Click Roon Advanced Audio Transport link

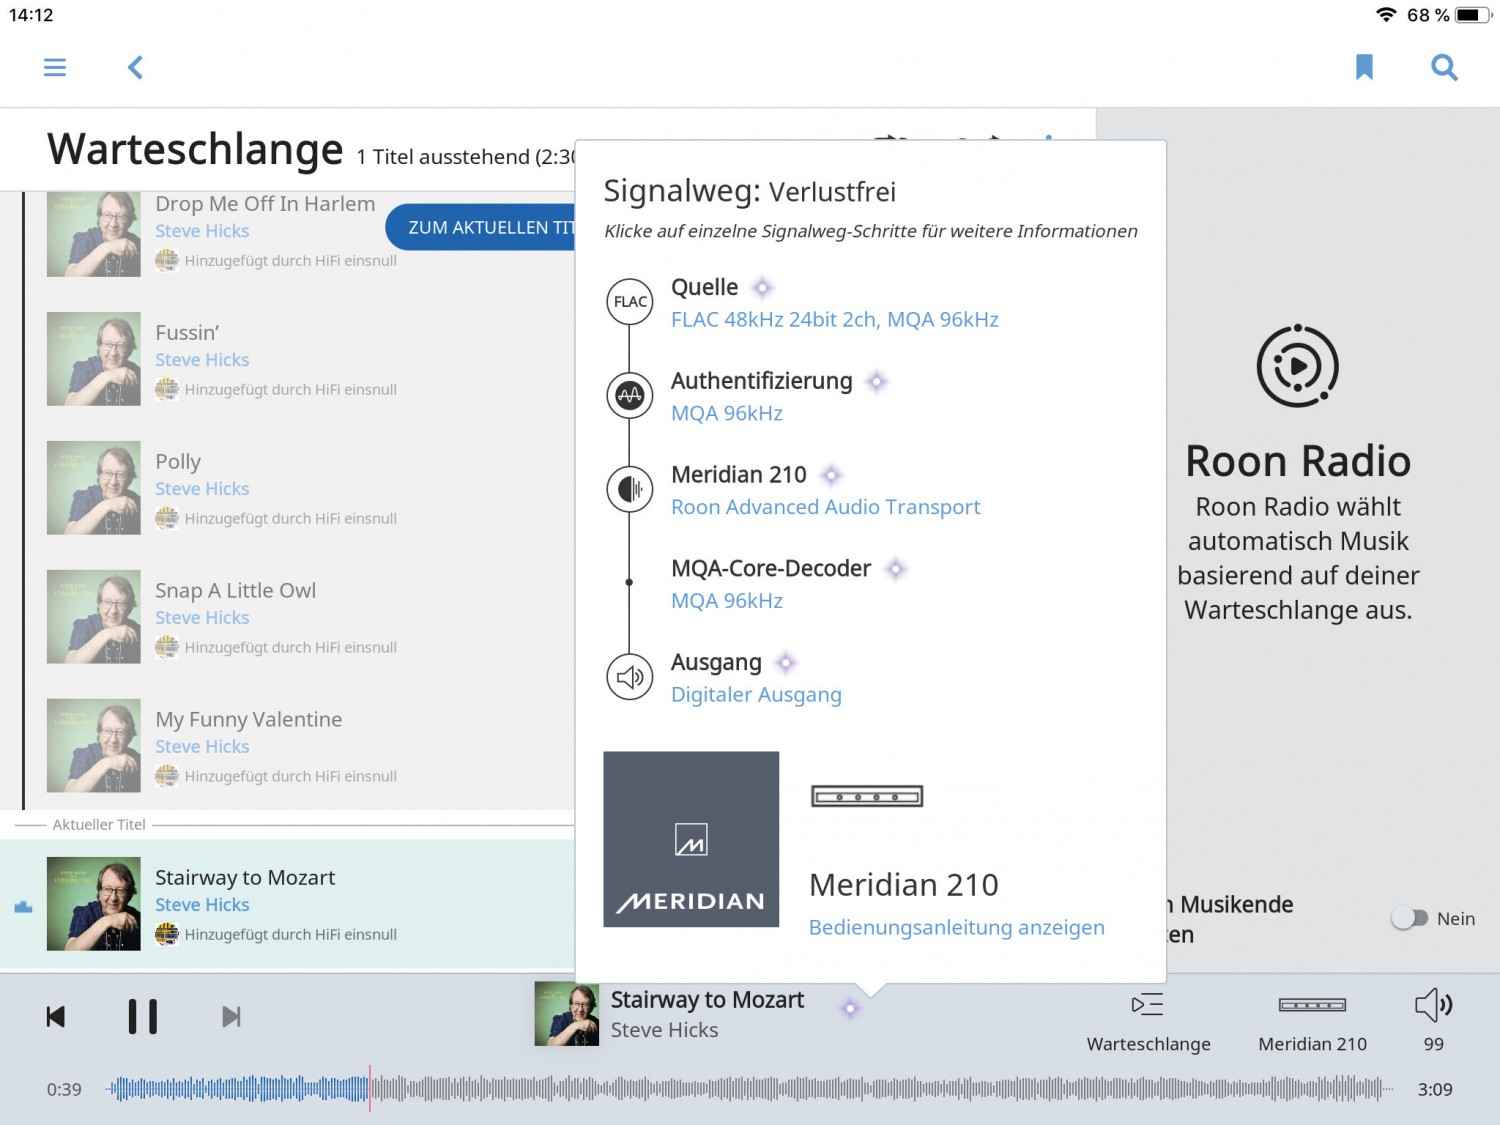pos(825,507)
